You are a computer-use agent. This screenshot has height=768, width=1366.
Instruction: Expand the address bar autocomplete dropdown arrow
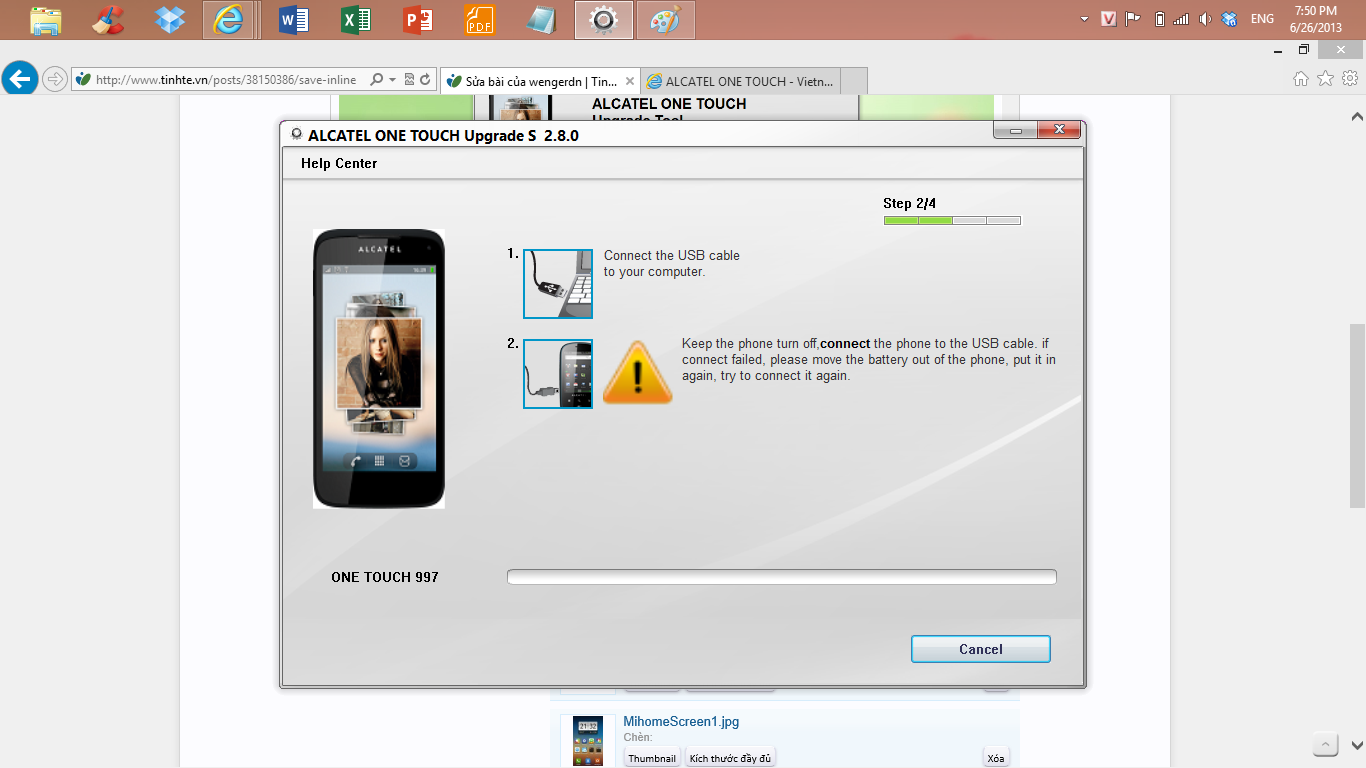[x=392, y=80]
